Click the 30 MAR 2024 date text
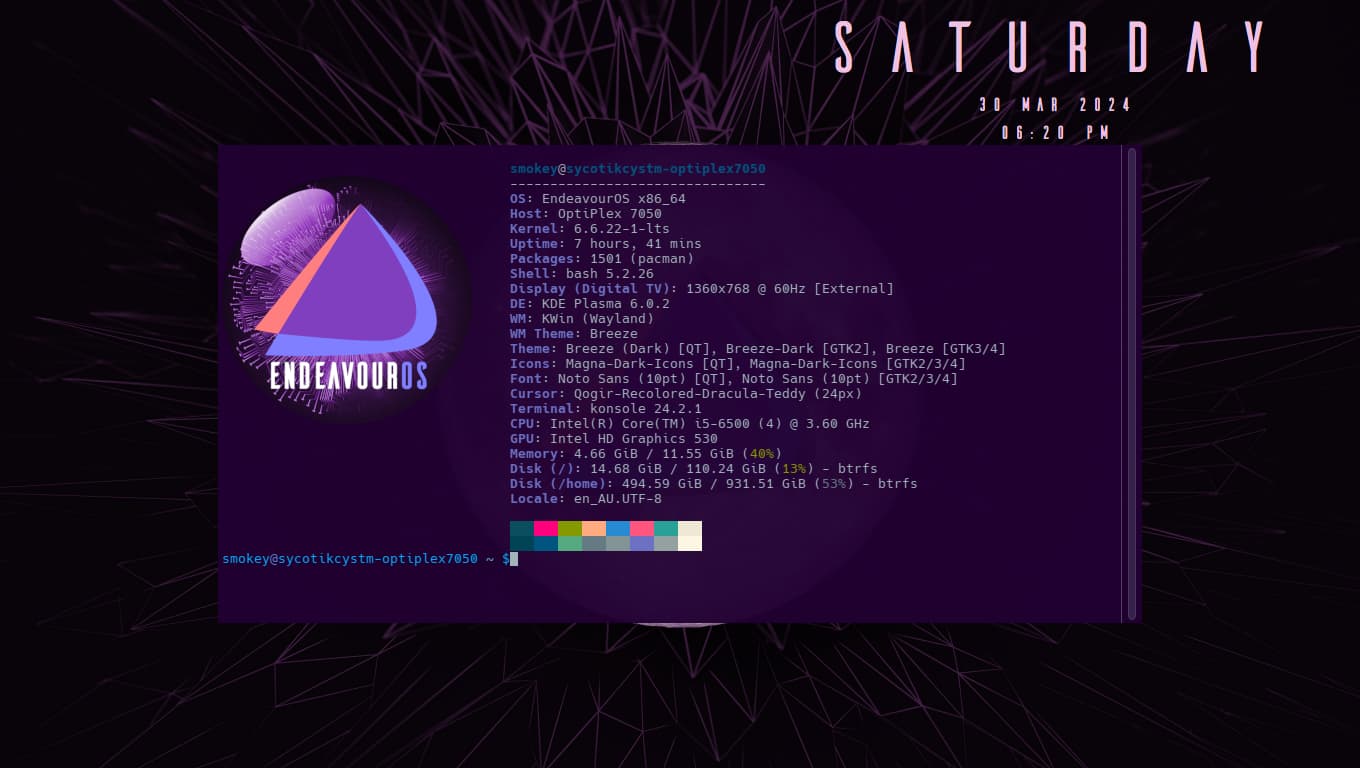Screen dimensions: 1360x768 (x=1055, y=105)
